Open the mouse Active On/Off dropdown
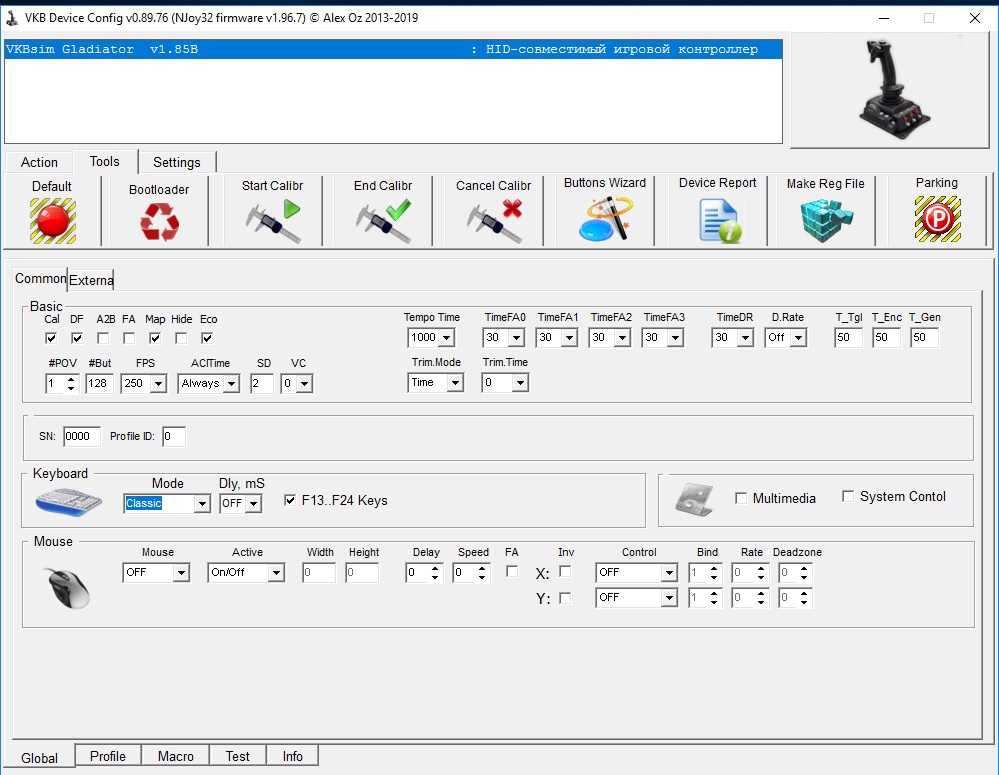Image resolution: width=999 pixels, height=775 pixels. coord(276,573)
